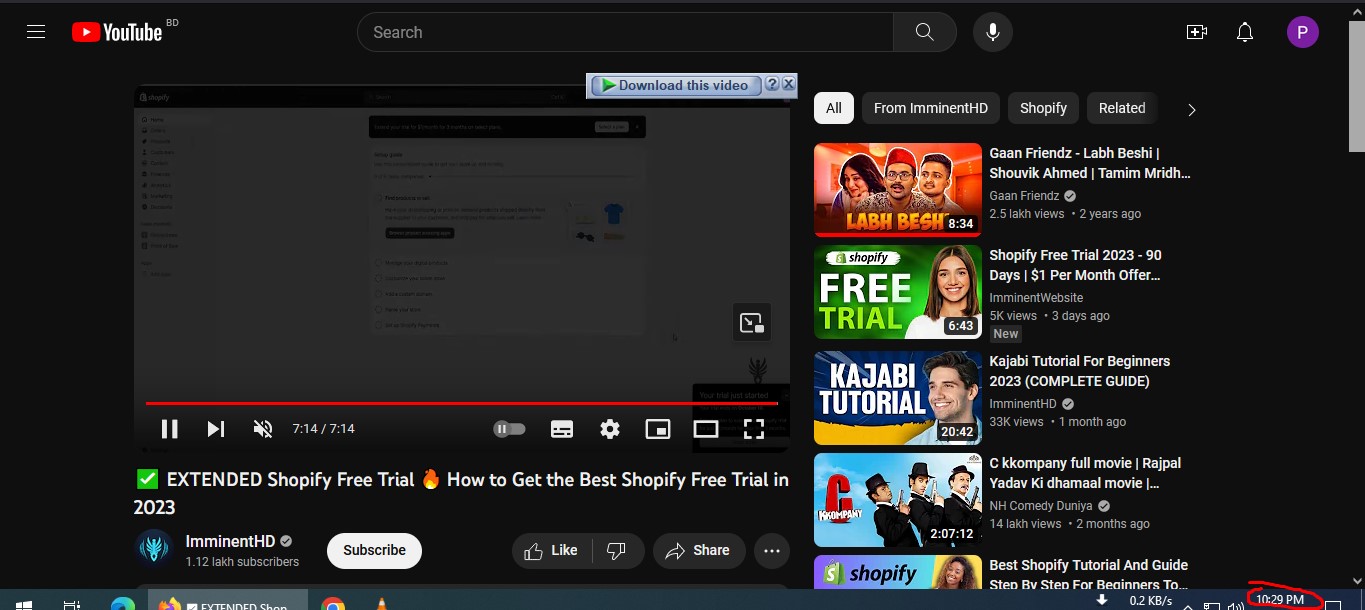This screenshot has width=1365, height=610.
Task: Open the account avatar menu
Action: [x=1303, y=32]
